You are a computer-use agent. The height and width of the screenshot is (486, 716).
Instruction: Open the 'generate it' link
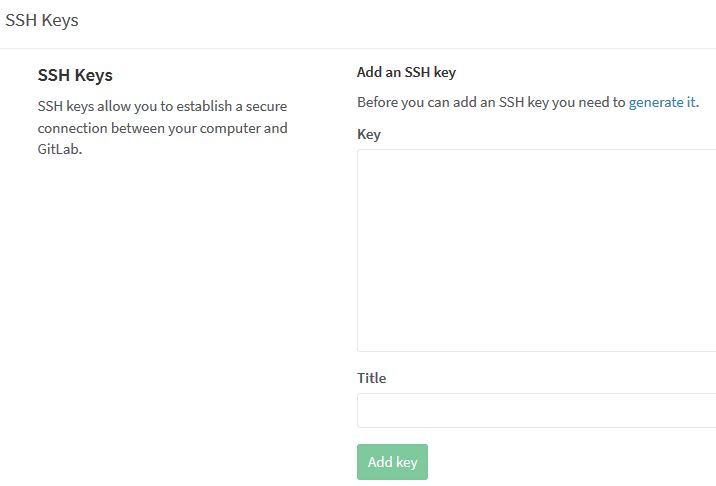click(662, 102)
